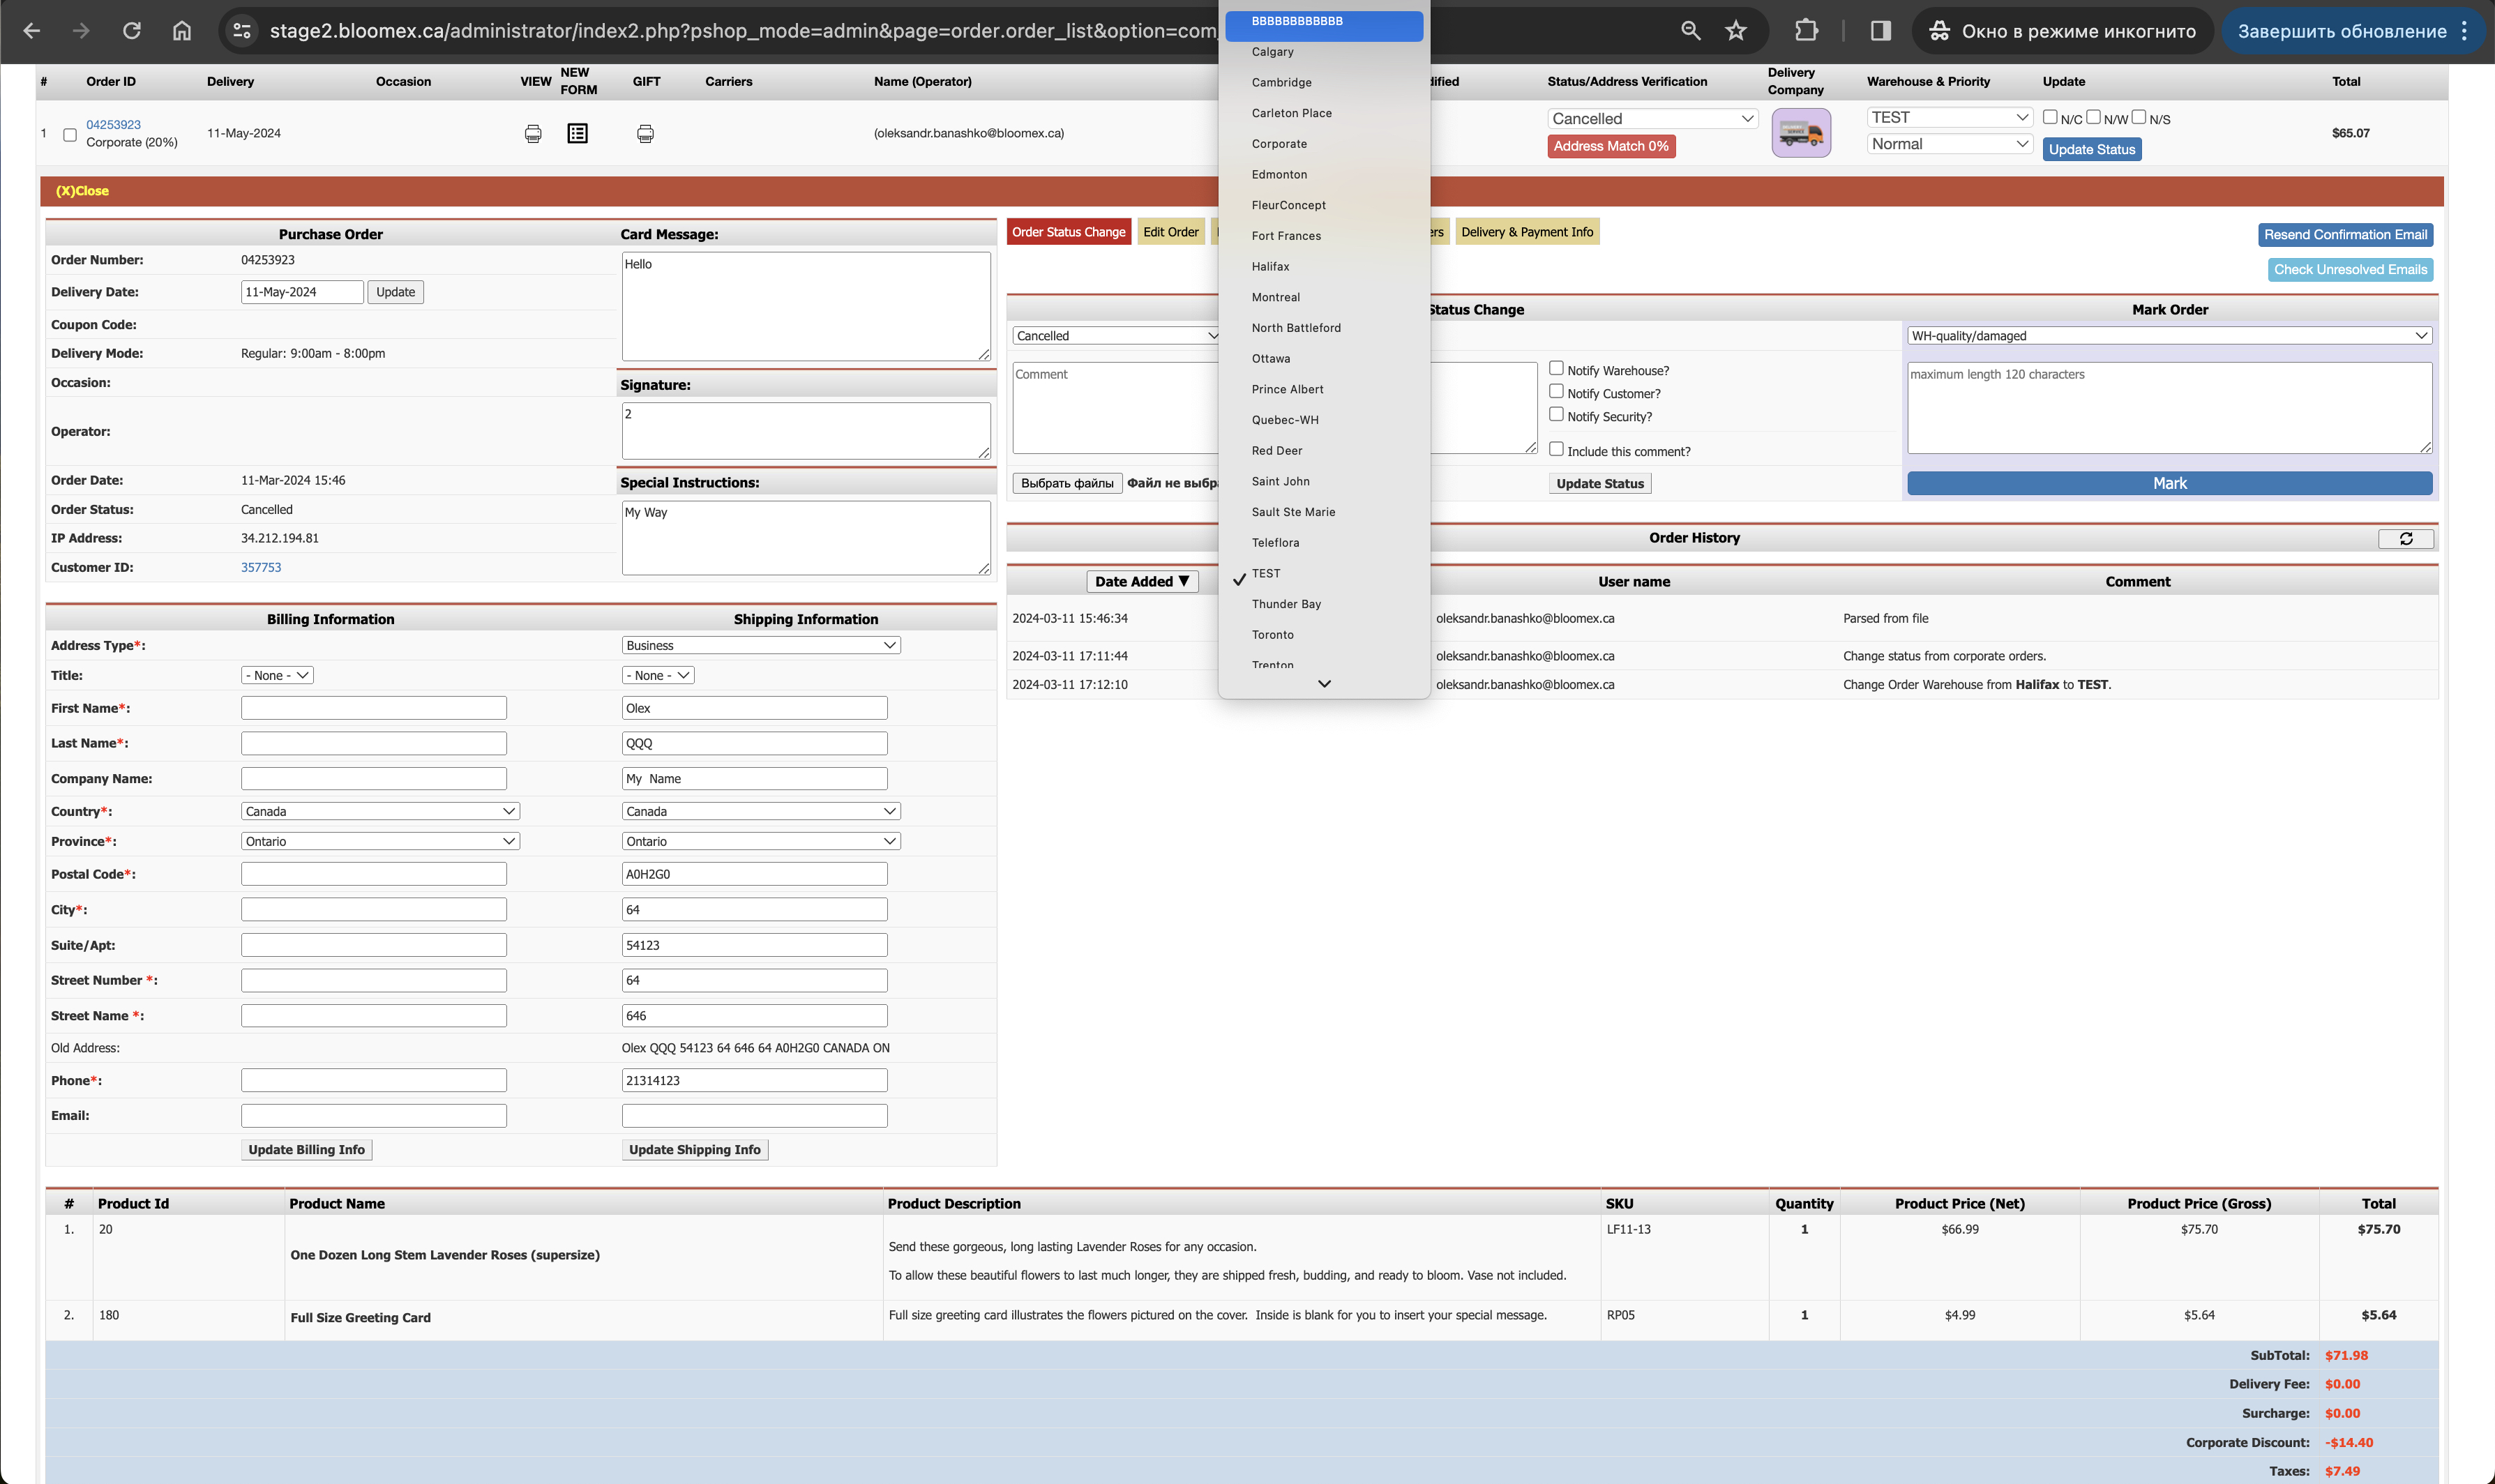The width and height of the screenshot is (2495, 1484).
Task: Click Update Billing Info button
Action: (x=307, y=1150)
